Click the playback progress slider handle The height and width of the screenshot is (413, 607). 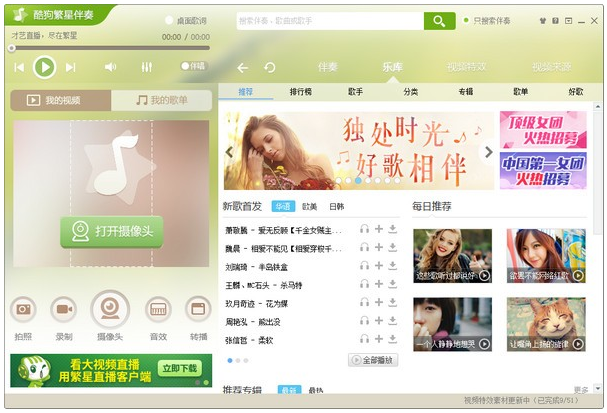click(x=12, y=48)
